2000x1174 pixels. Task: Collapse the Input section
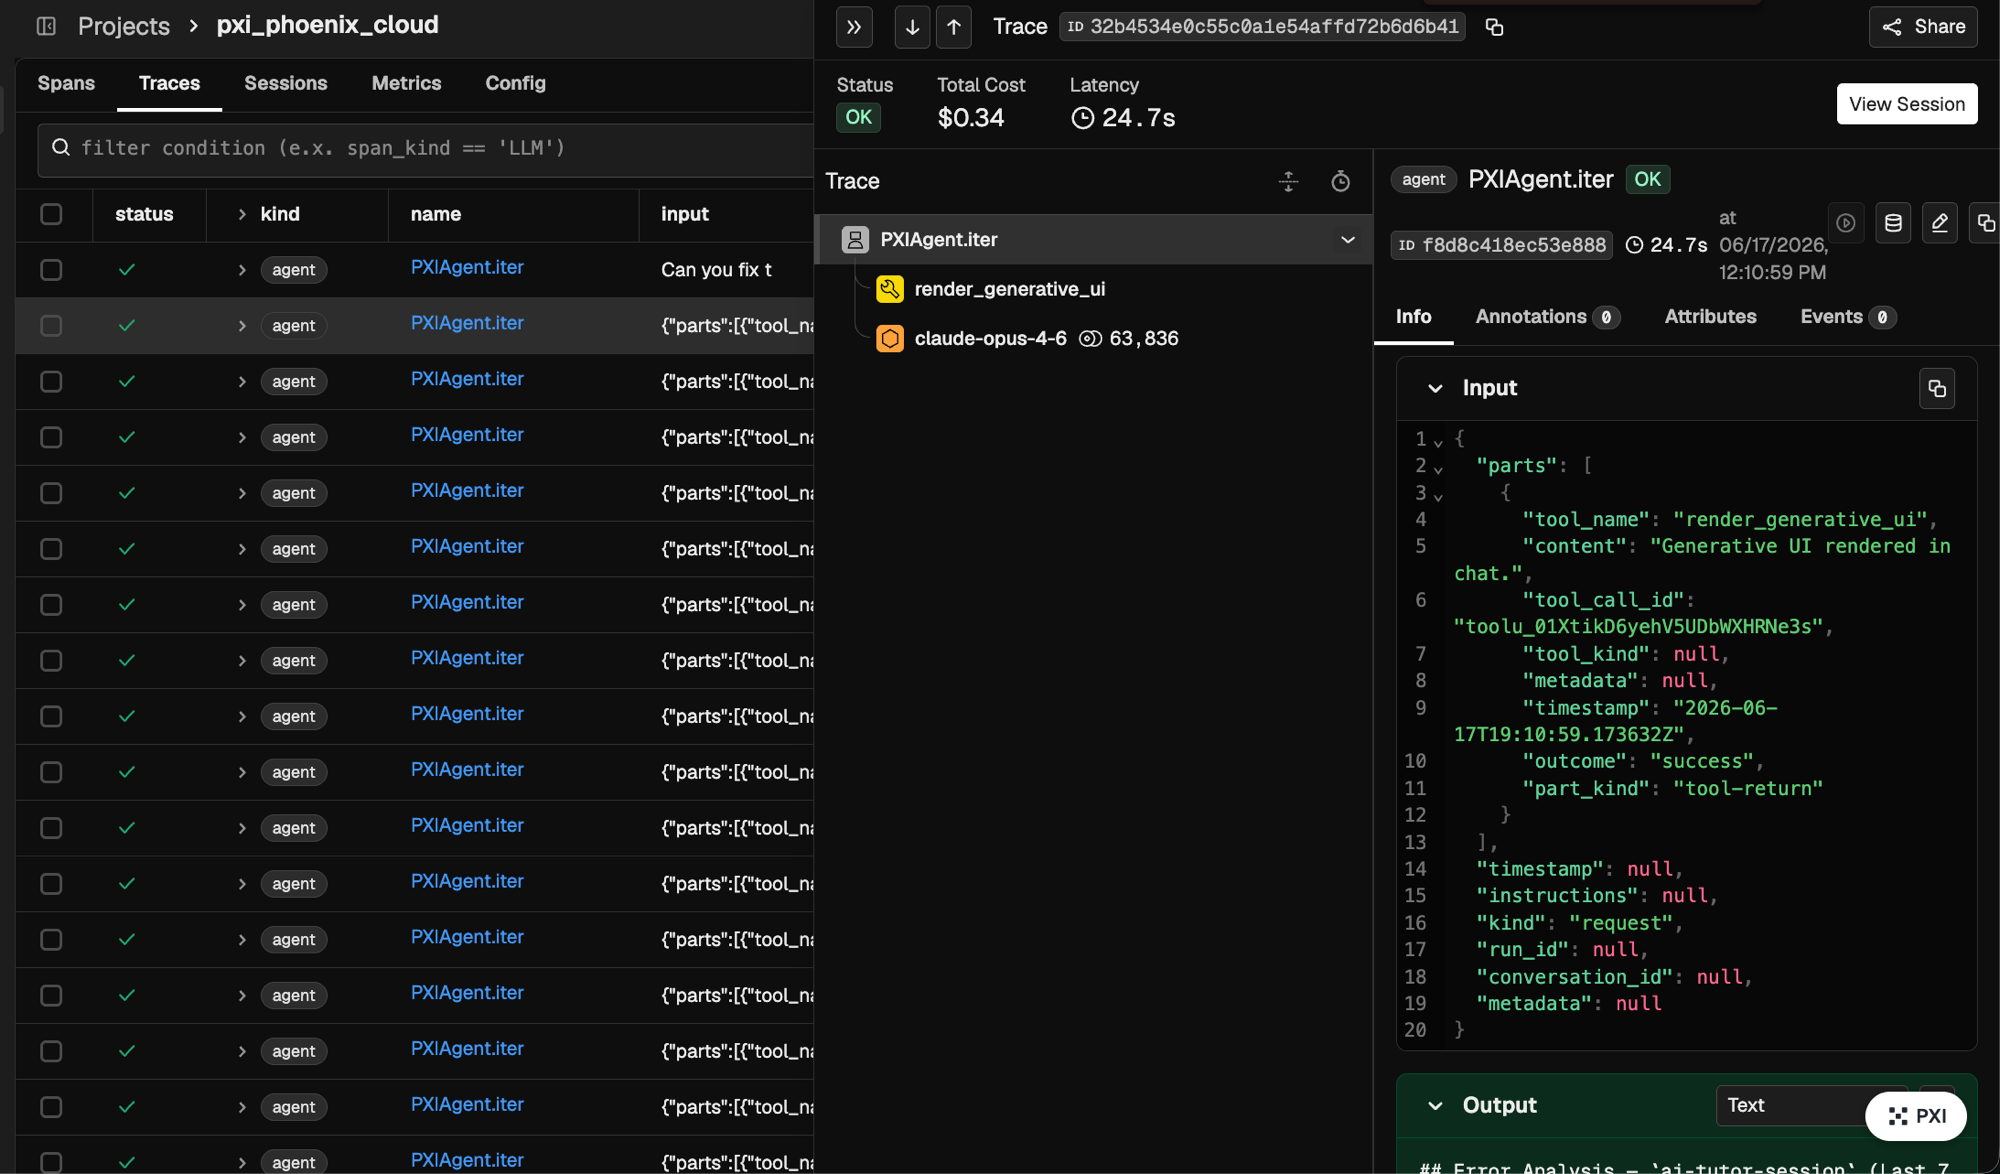coord(1435,388)
